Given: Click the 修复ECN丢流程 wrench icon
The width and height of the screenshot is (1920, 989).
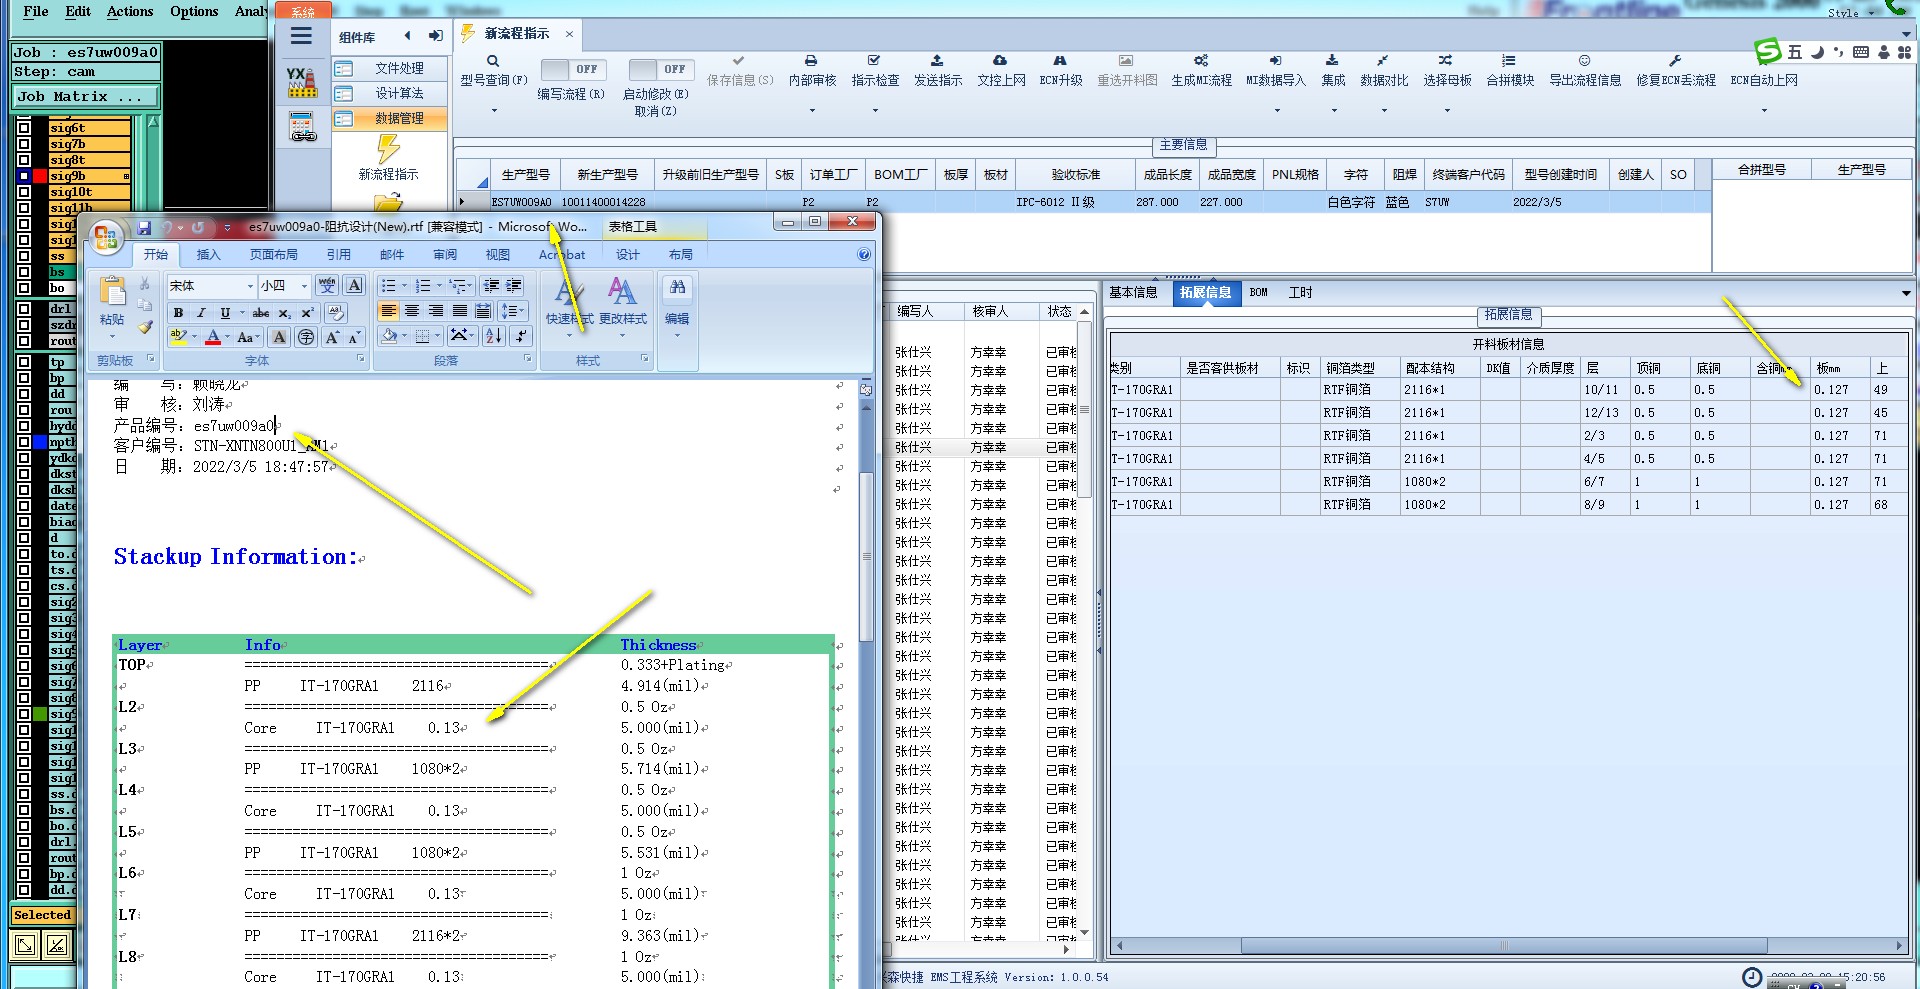Looking at the screenshot, I should (x=1675, y=61).
